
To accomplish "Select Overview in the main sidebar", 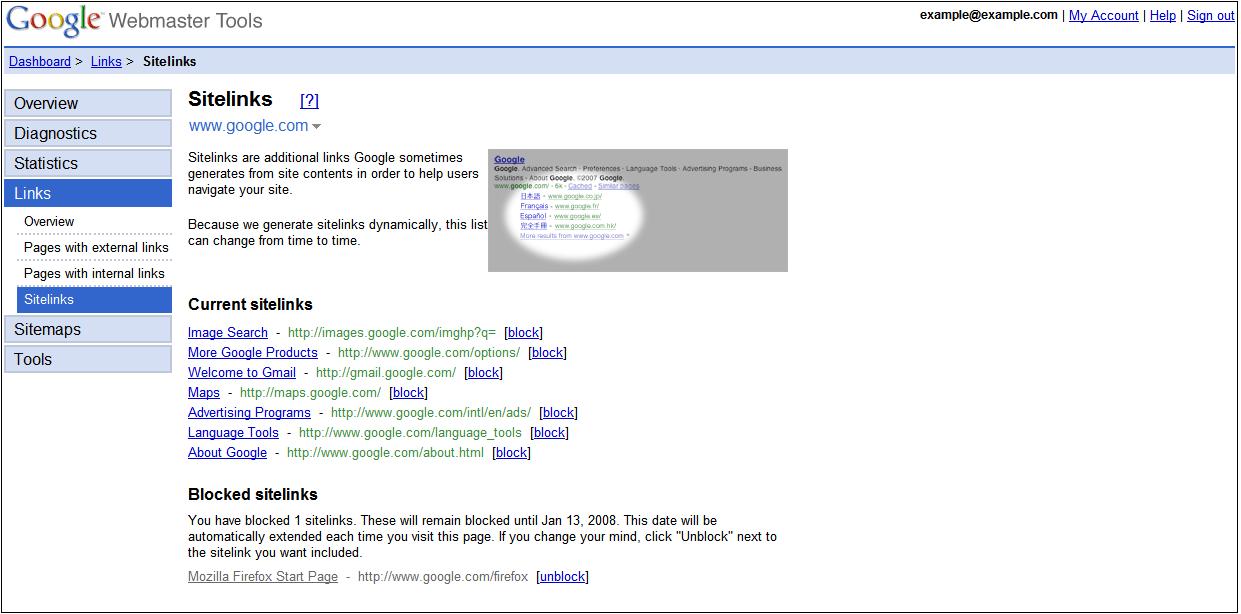I will 88,103.
